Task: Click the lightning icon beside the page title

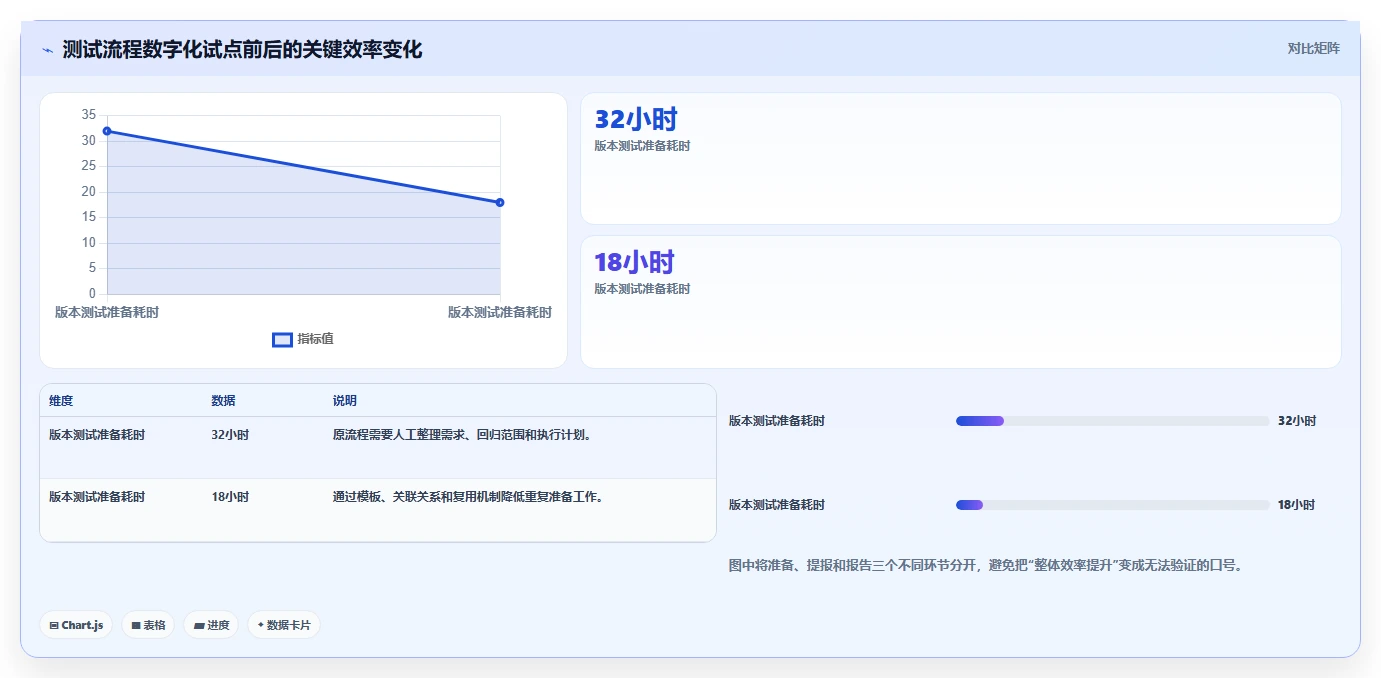Action: [47, 50]
